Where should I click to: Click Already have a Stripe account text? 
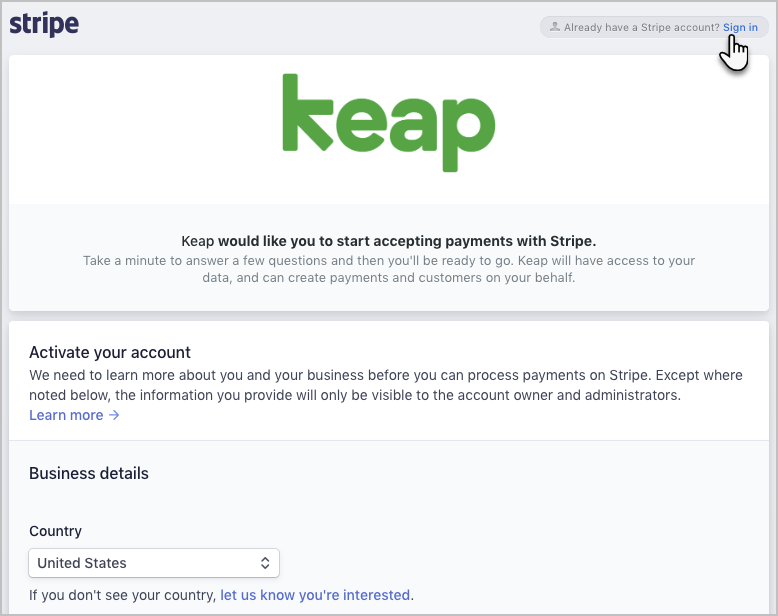(x=642, y=27)
